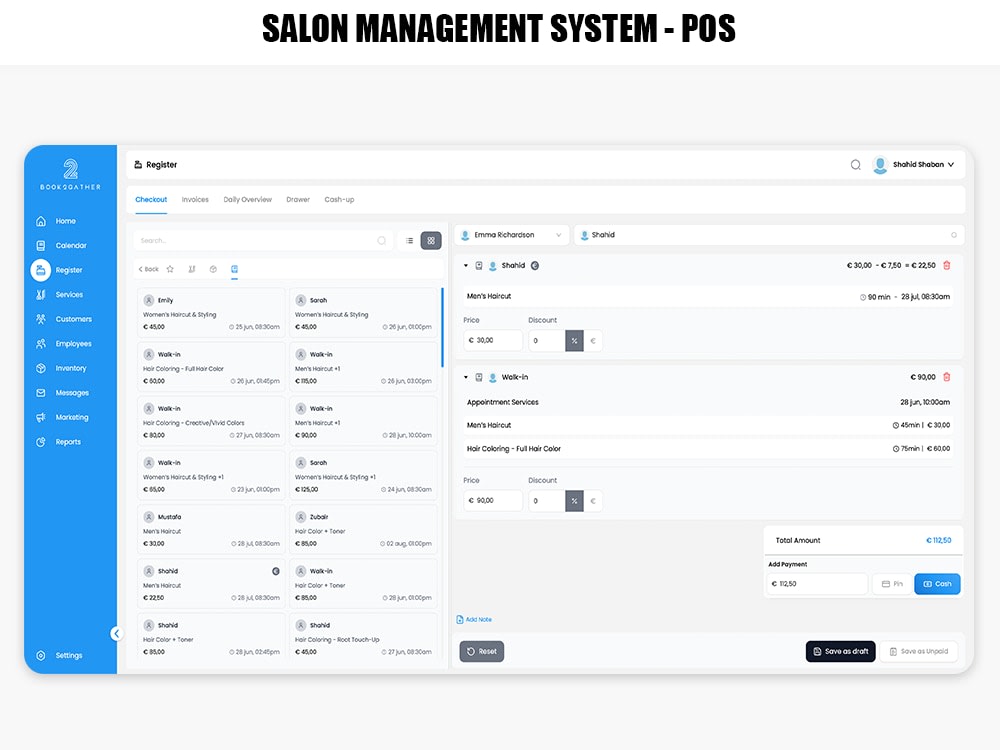1000x750 pixels.
Task: Select Mustafa's Men's Haircut card
Action: click(x=211, y=530)
